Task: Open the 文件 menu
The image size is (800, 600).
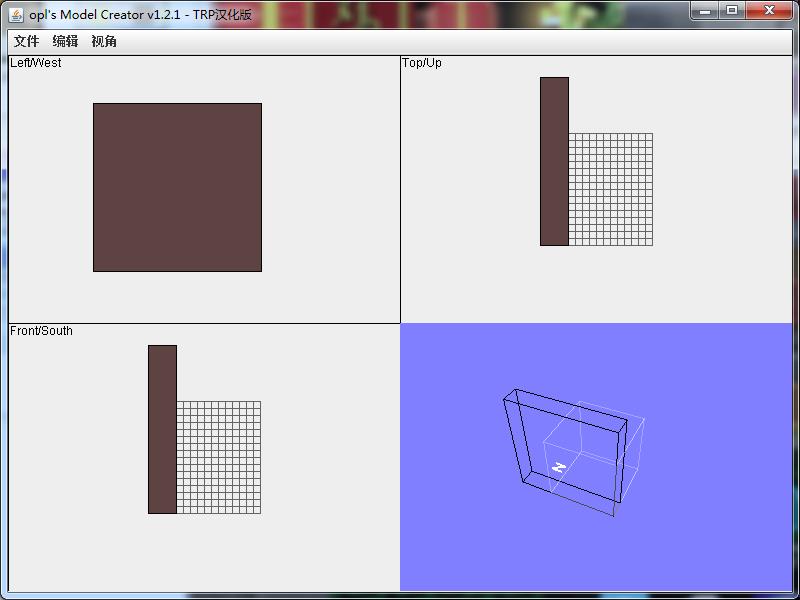Action: (x=26, y=41)
